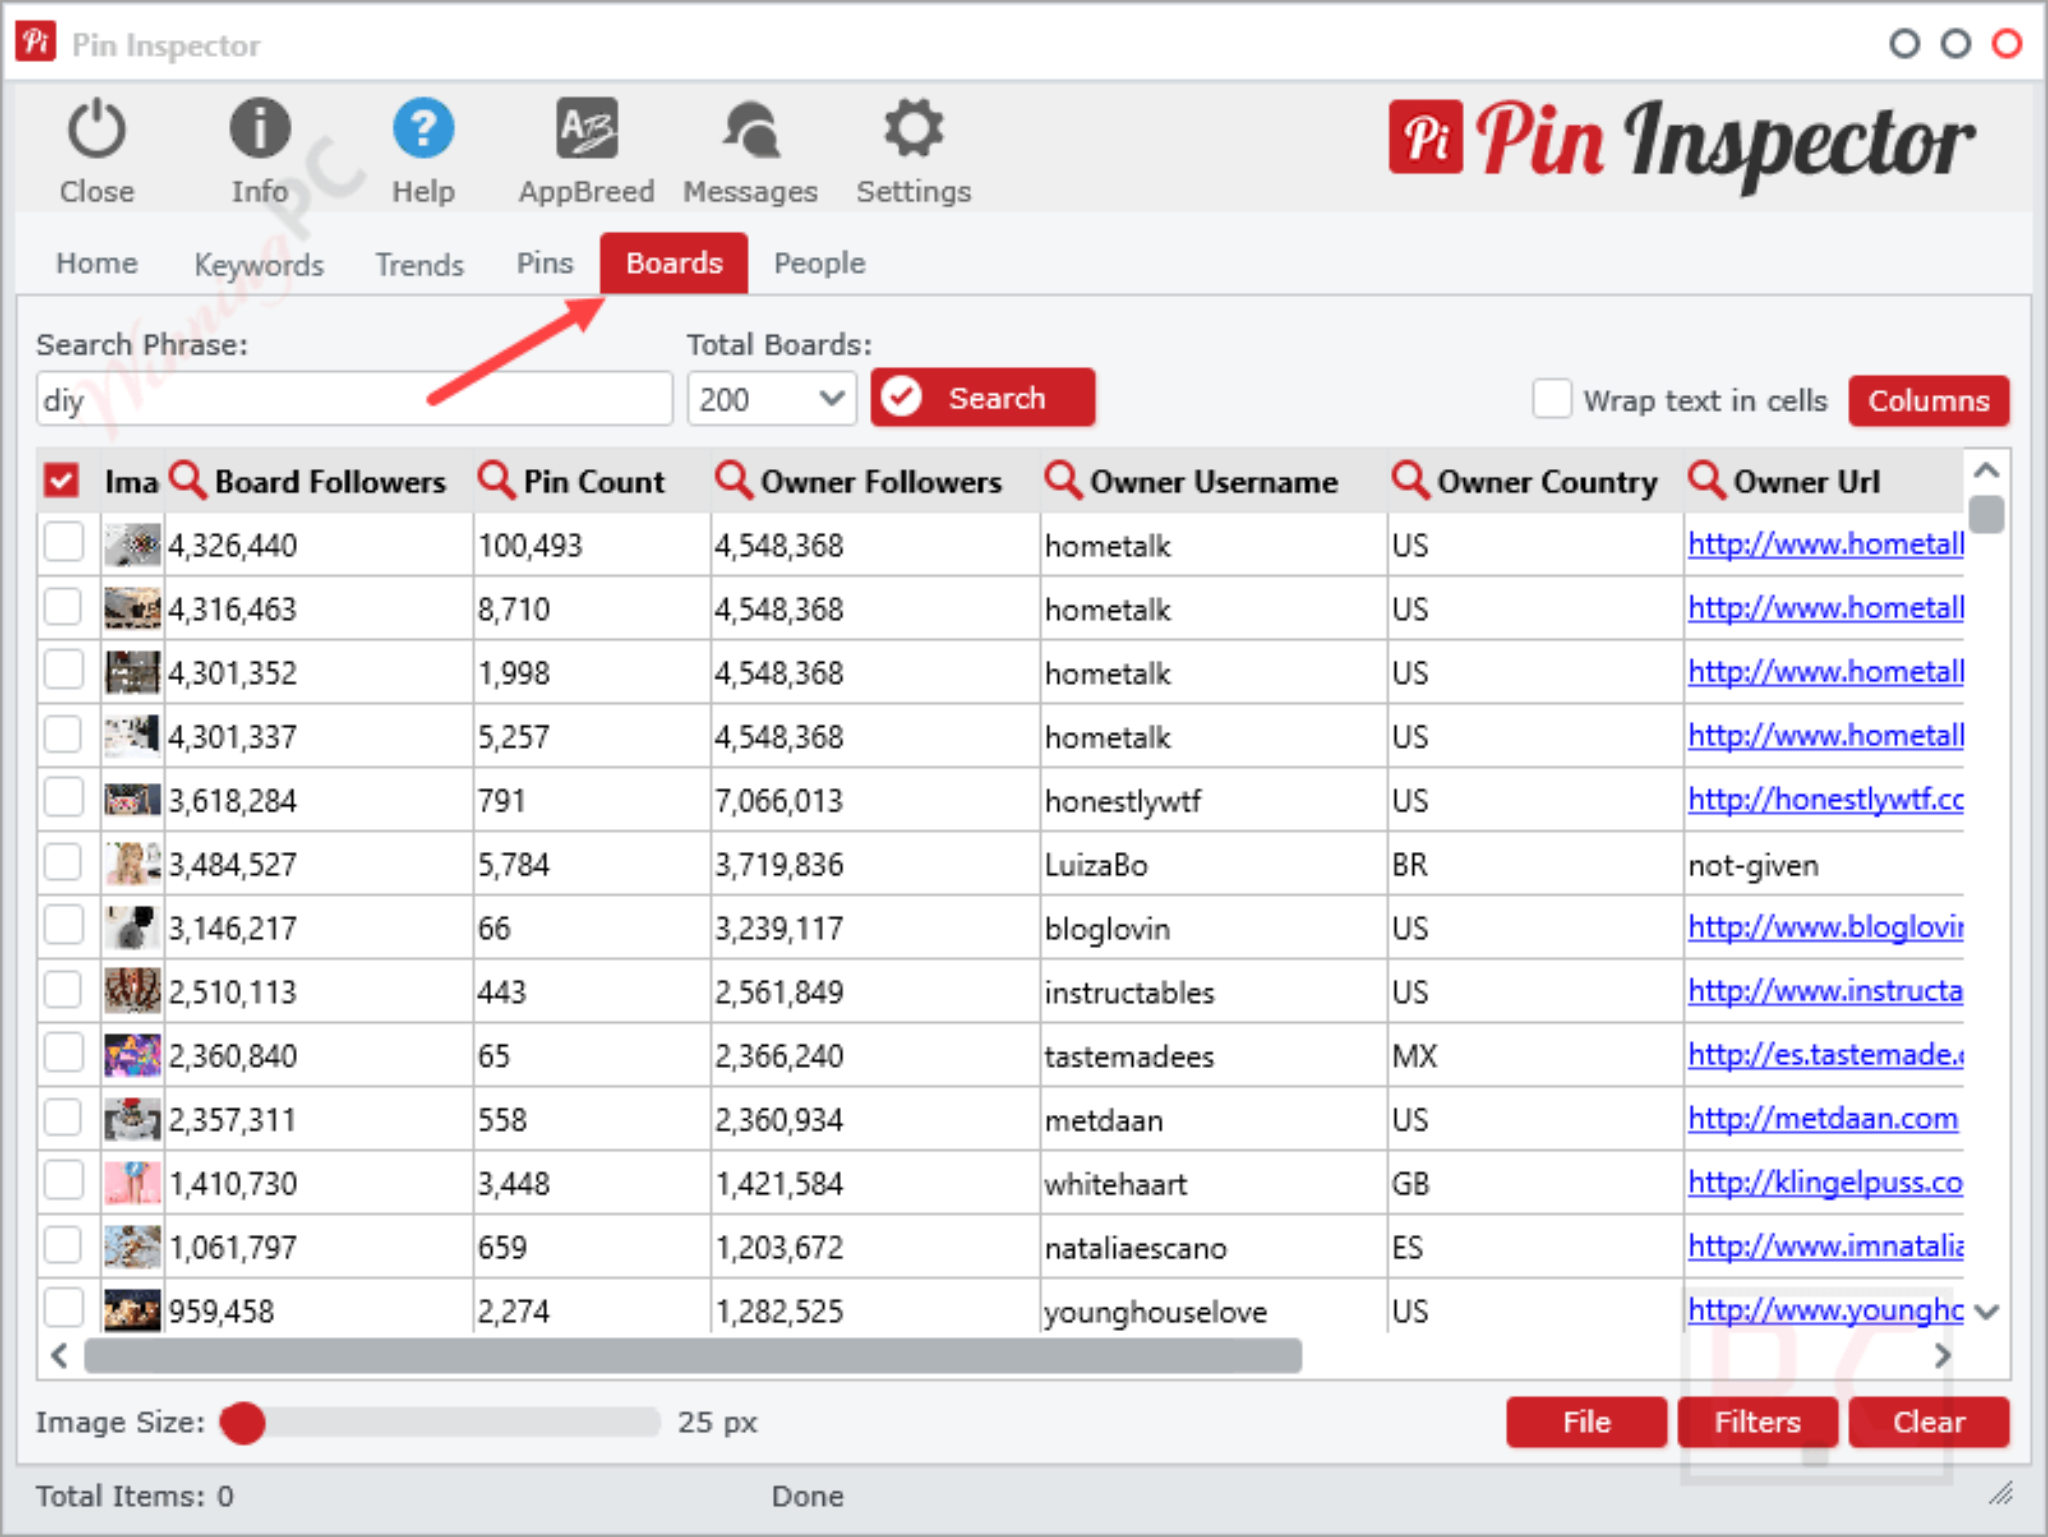
Task: Check the whitehaart row checkbox
Action: (x=63, y=1182)
